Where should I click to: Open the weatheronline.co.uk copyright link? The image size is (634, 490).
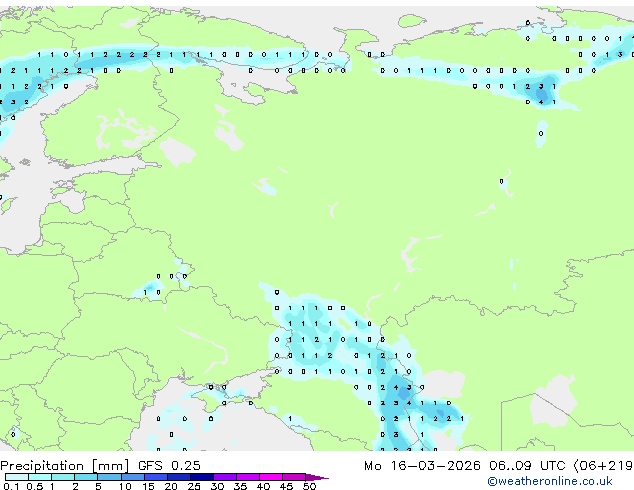pyautogui.click(x=549, y=481)
